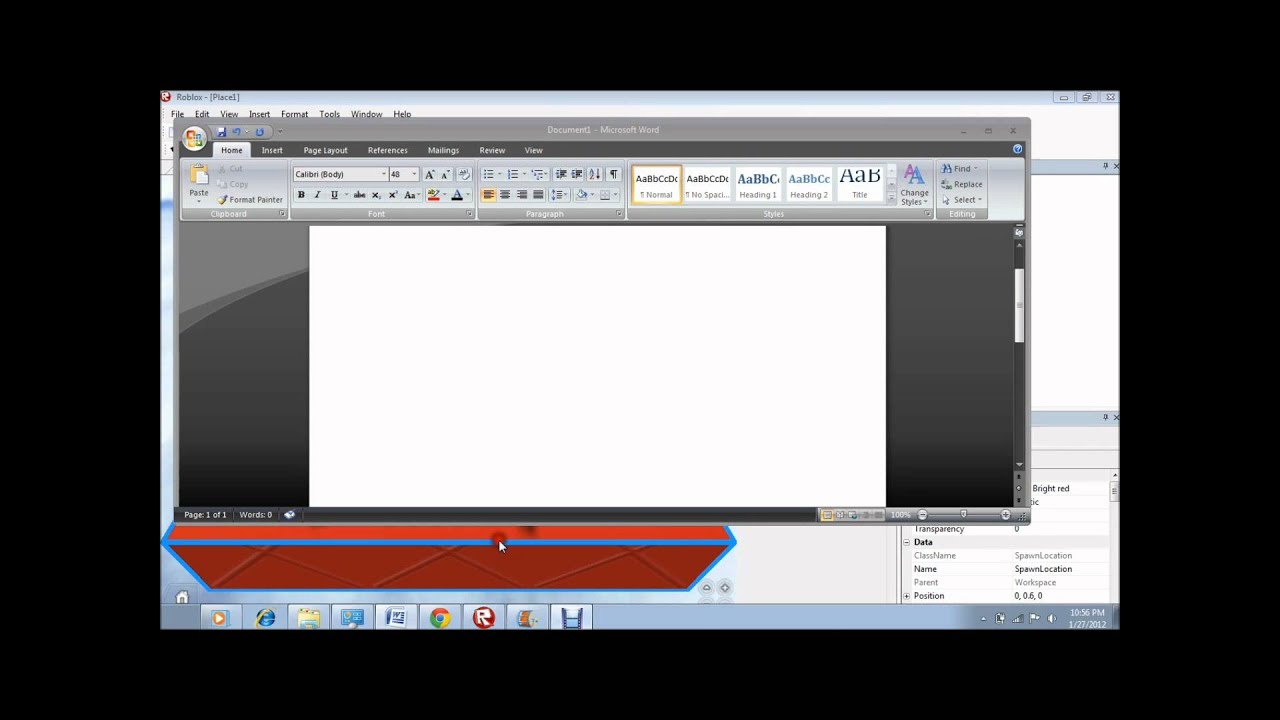This screenshot has height=720, width=1280.
Task: Switch to the References ribbon tab
Action: pos(387,150)
